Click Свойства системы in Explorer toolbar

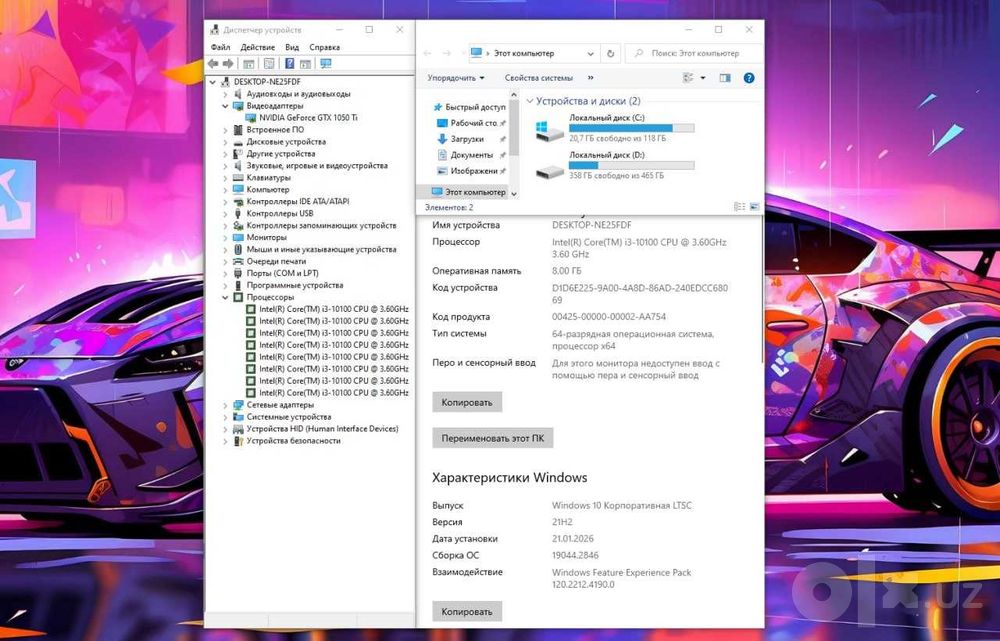point(539,78)
